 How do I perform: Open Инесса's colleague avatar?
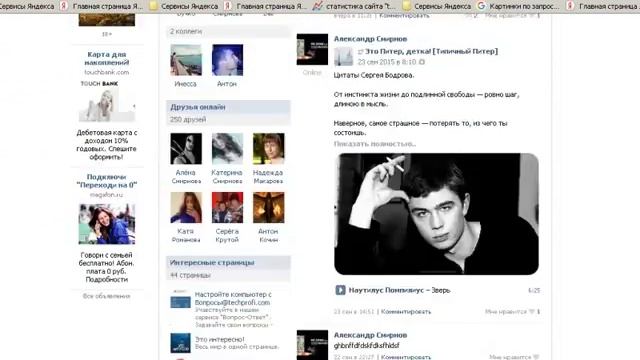tap(186, 60)
